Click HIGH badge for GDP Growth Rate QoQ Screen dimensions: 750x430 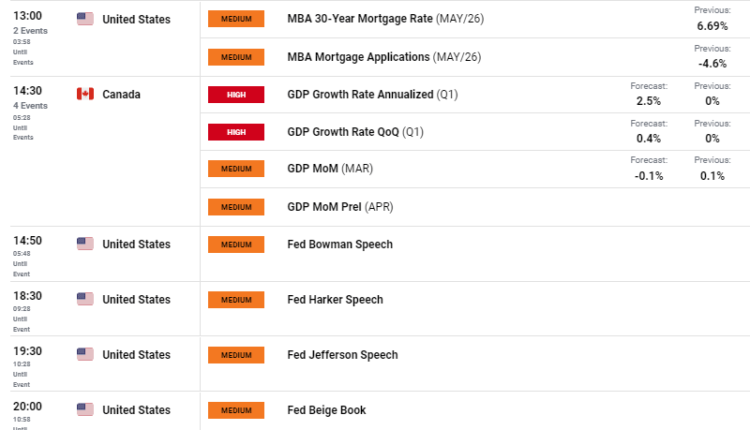[236, 132]
